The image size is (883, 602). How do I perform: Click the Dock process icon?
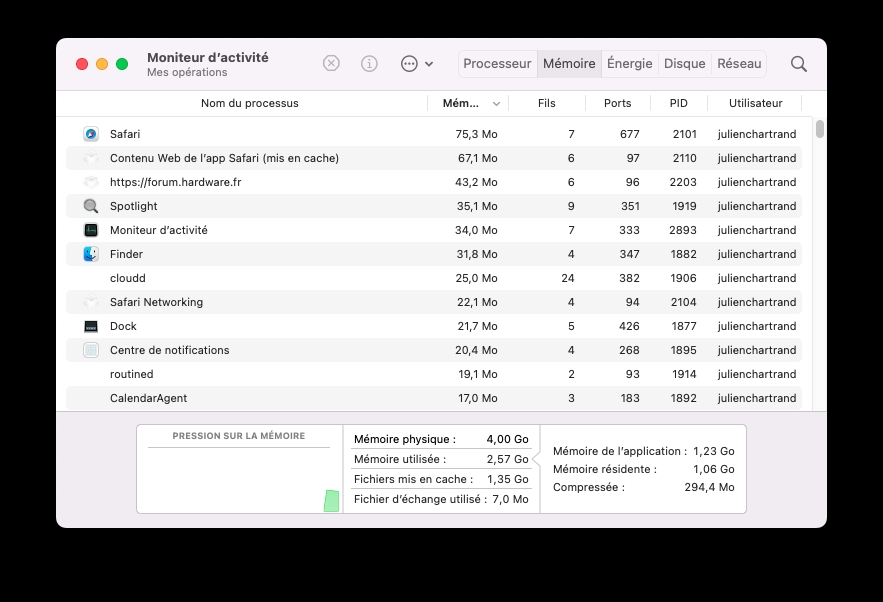coord(91,326)
